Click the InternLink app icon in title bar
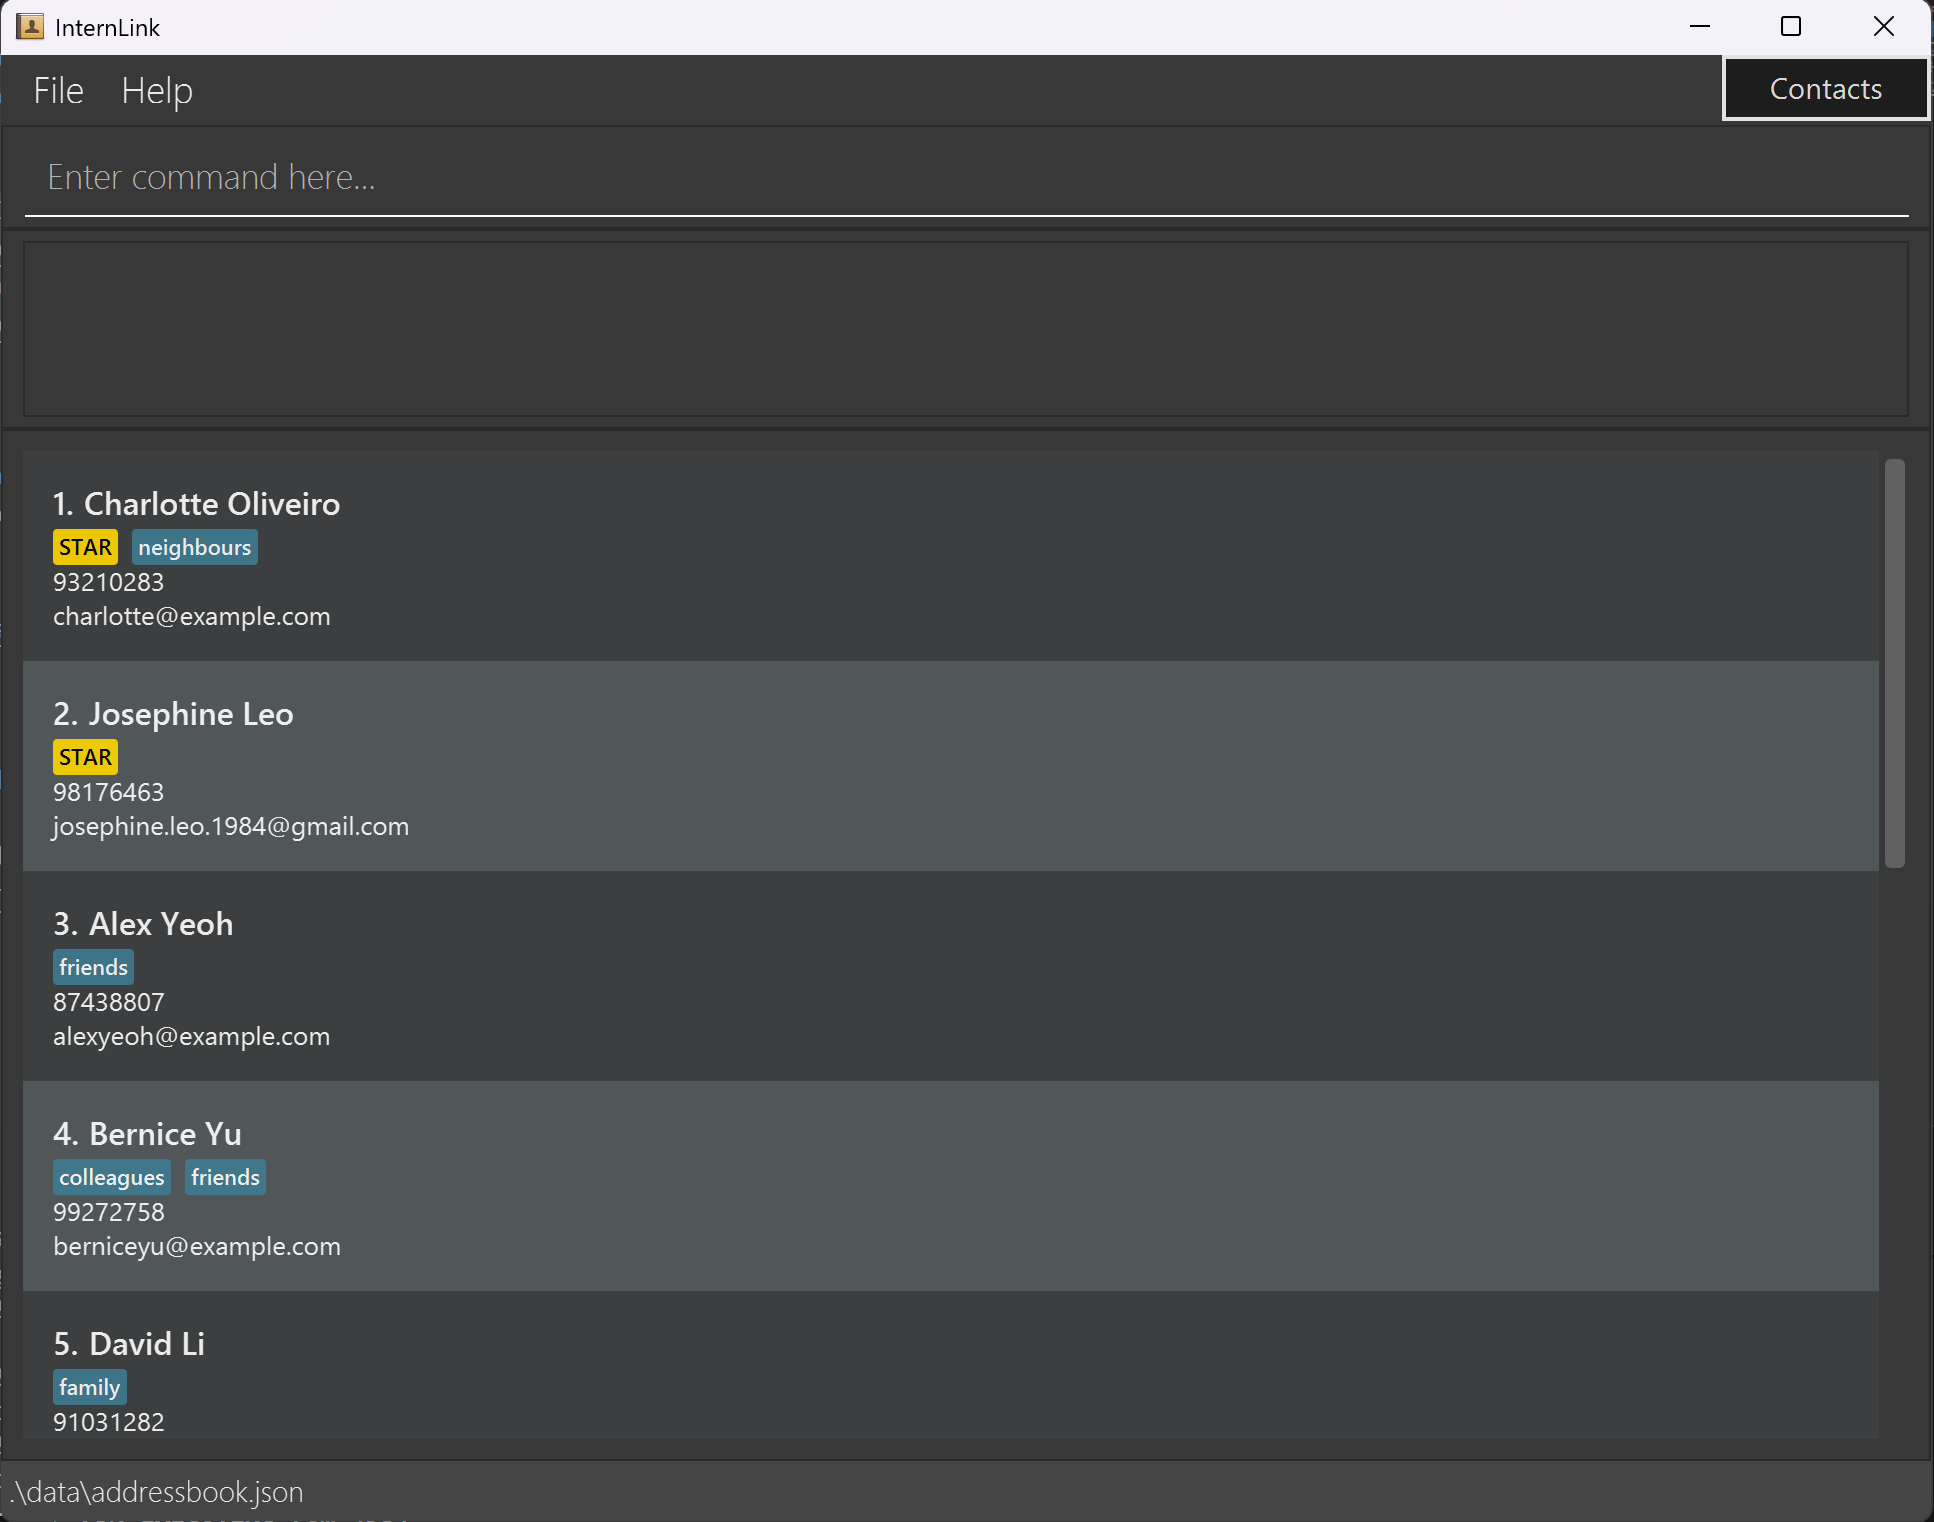Screen dimensions: 1934x1522 tap(30, 27)
